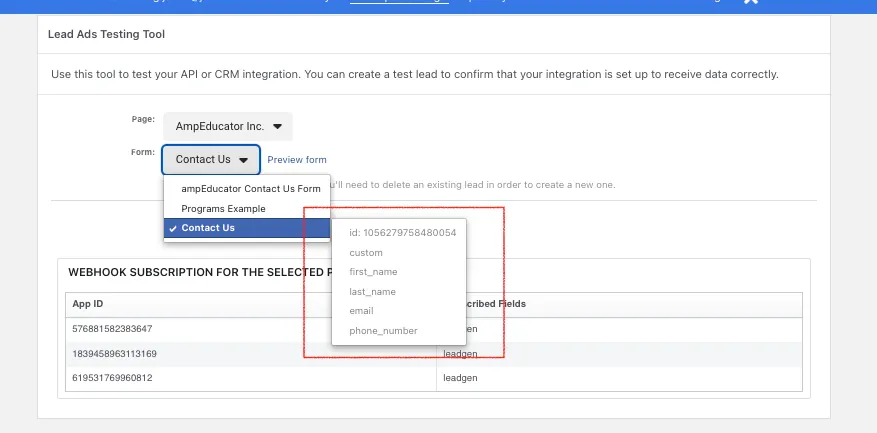
Task: Click the Form: label
Action: [143, 152]
